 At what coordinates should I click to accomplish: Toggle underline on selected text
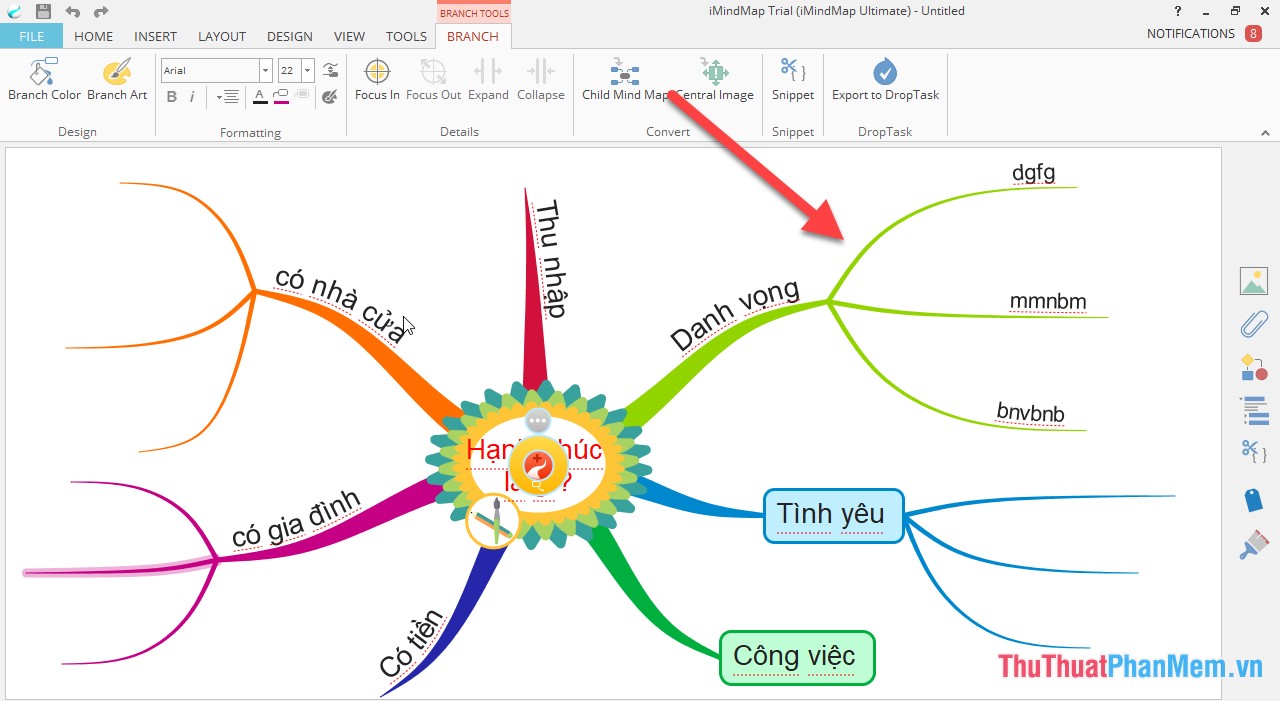pyautogui.click(x=260, y=96)
